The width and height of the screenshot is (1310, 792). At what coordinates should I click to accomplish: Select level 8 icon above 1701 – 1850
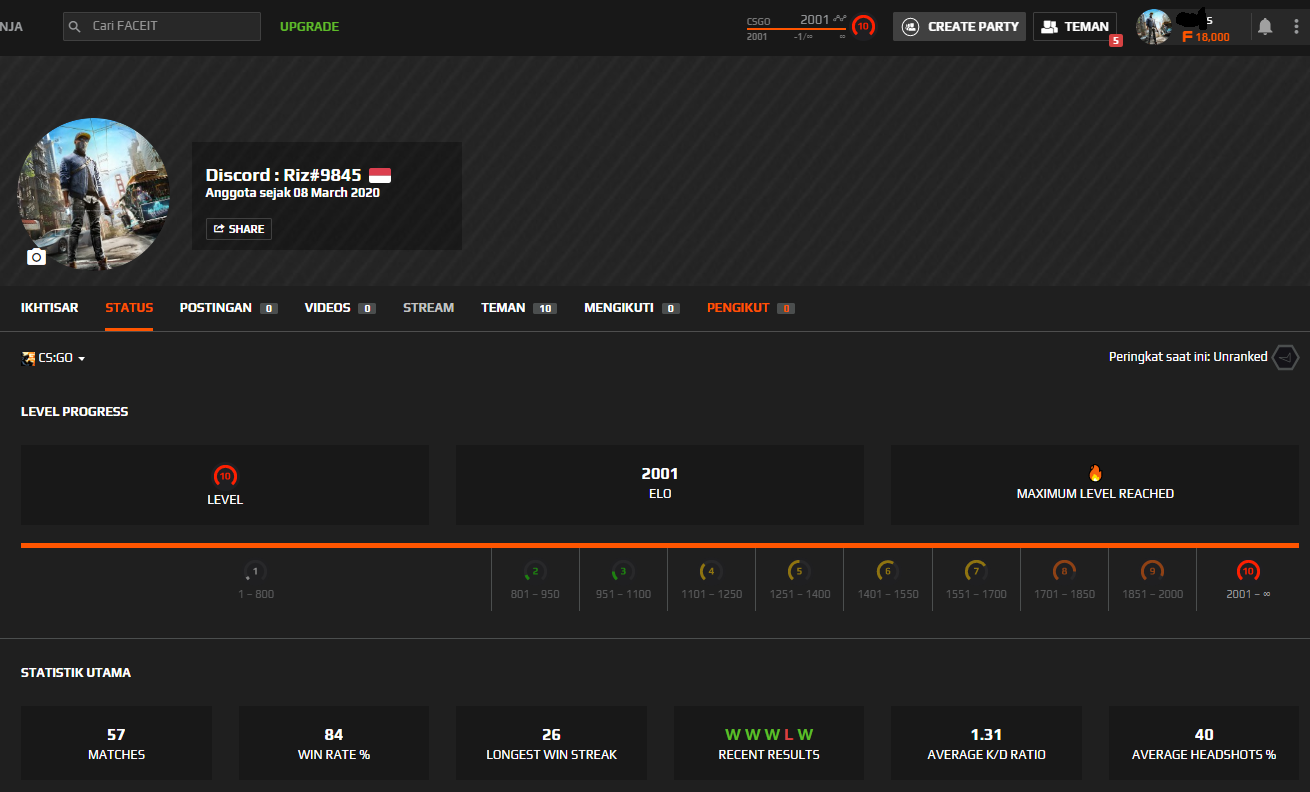tap(1064, 572)
